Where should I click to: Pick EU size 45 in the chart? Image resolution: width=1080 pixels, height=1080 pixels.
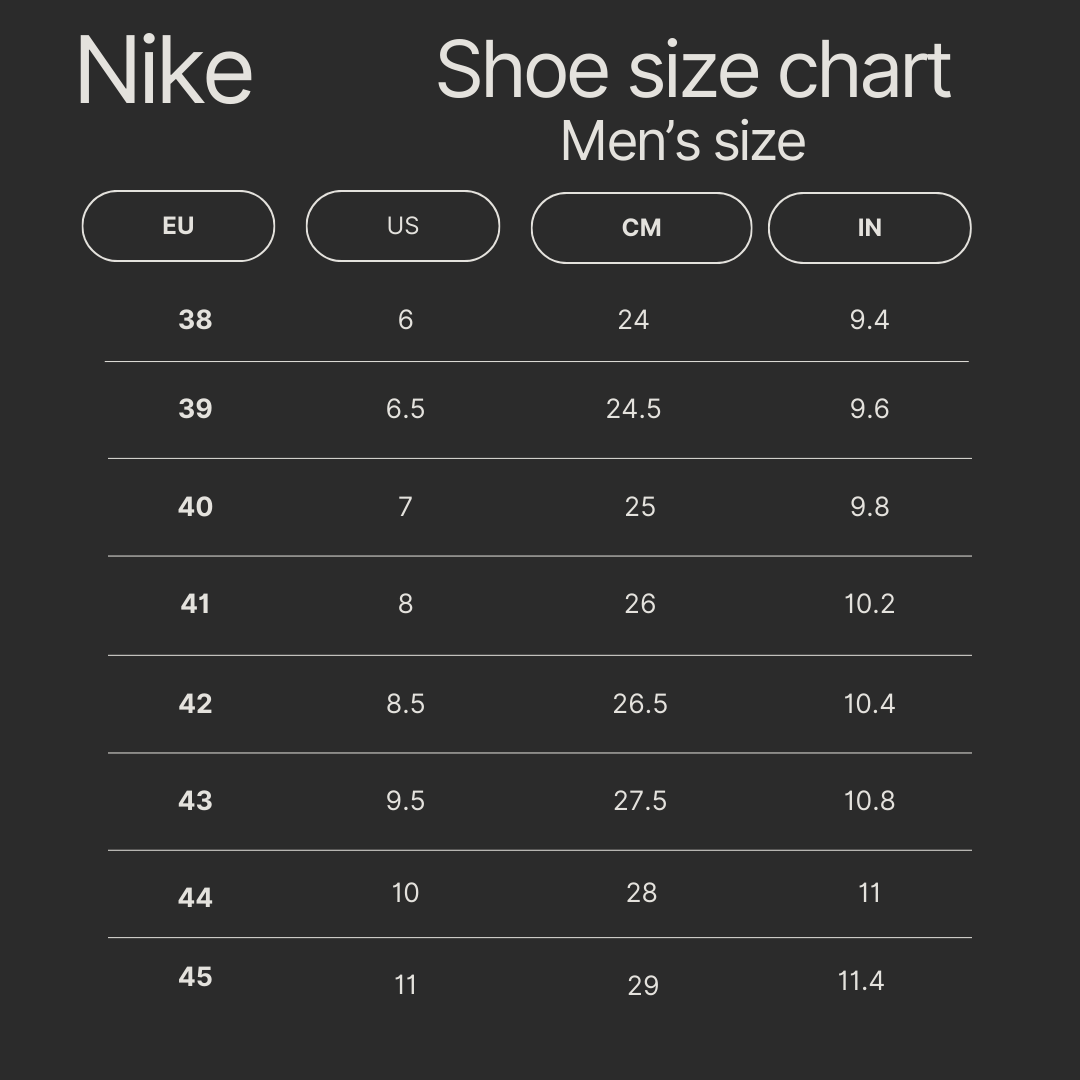(195, 977)
